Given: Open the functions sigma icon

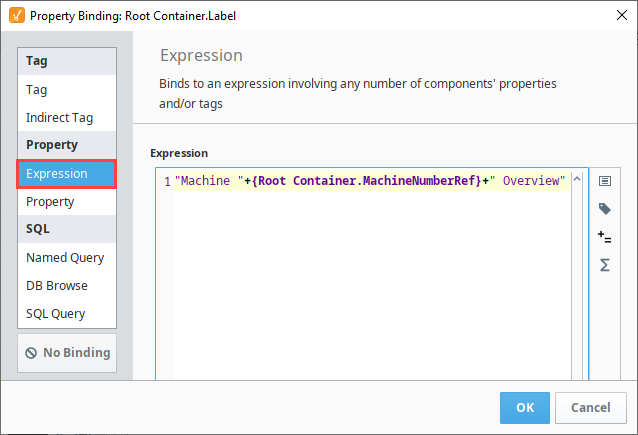Looking at the screenshot, I should pos(605,265).
